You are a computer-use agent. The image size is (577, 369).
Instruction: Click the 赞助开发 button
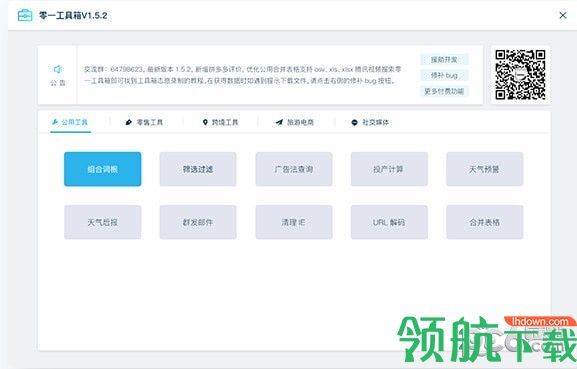[x=444, y=60]
